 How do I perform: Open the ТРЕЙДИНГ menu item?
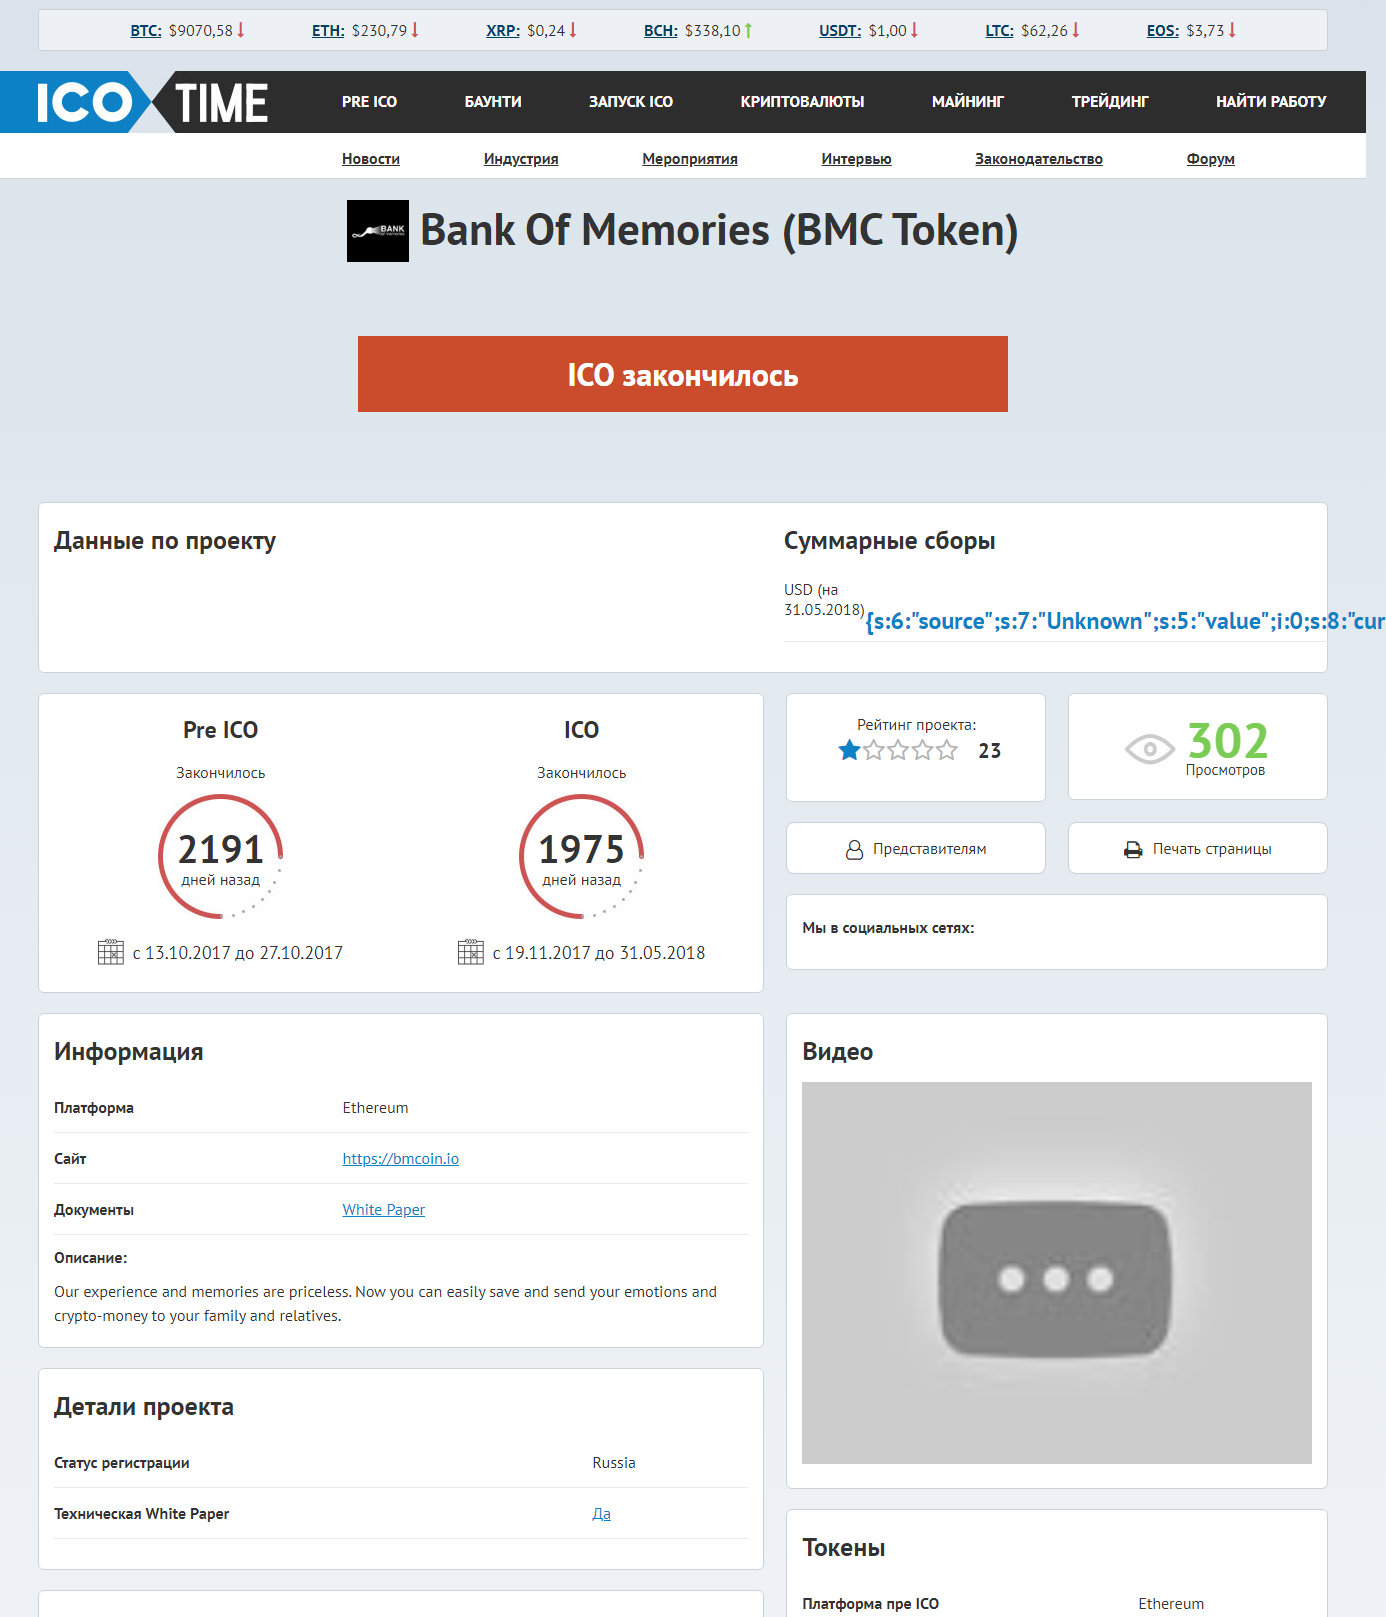1110,102
